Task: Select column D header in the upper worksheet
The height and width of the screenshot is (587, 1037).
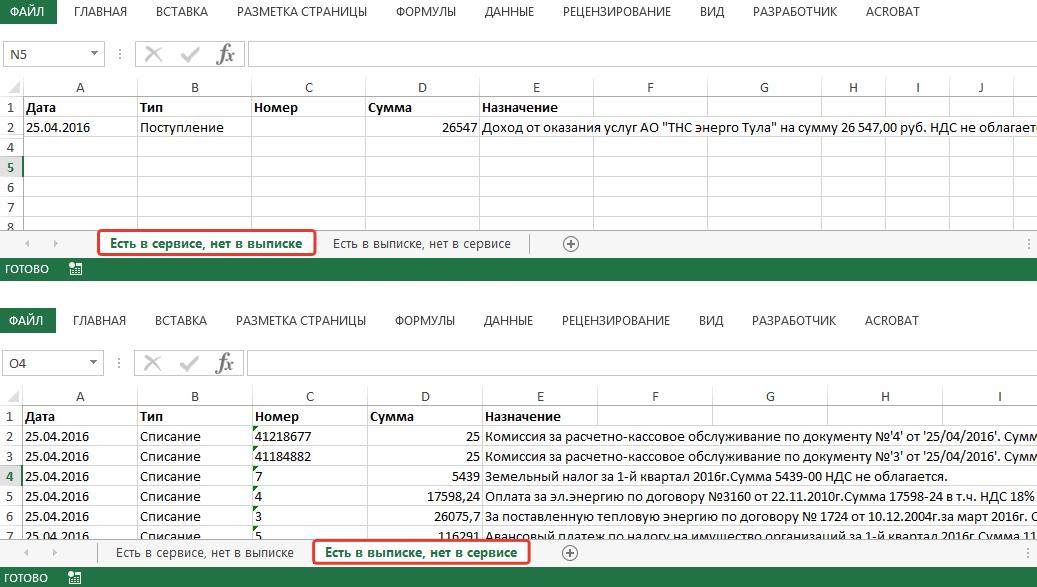Action: tap(423, 87)
